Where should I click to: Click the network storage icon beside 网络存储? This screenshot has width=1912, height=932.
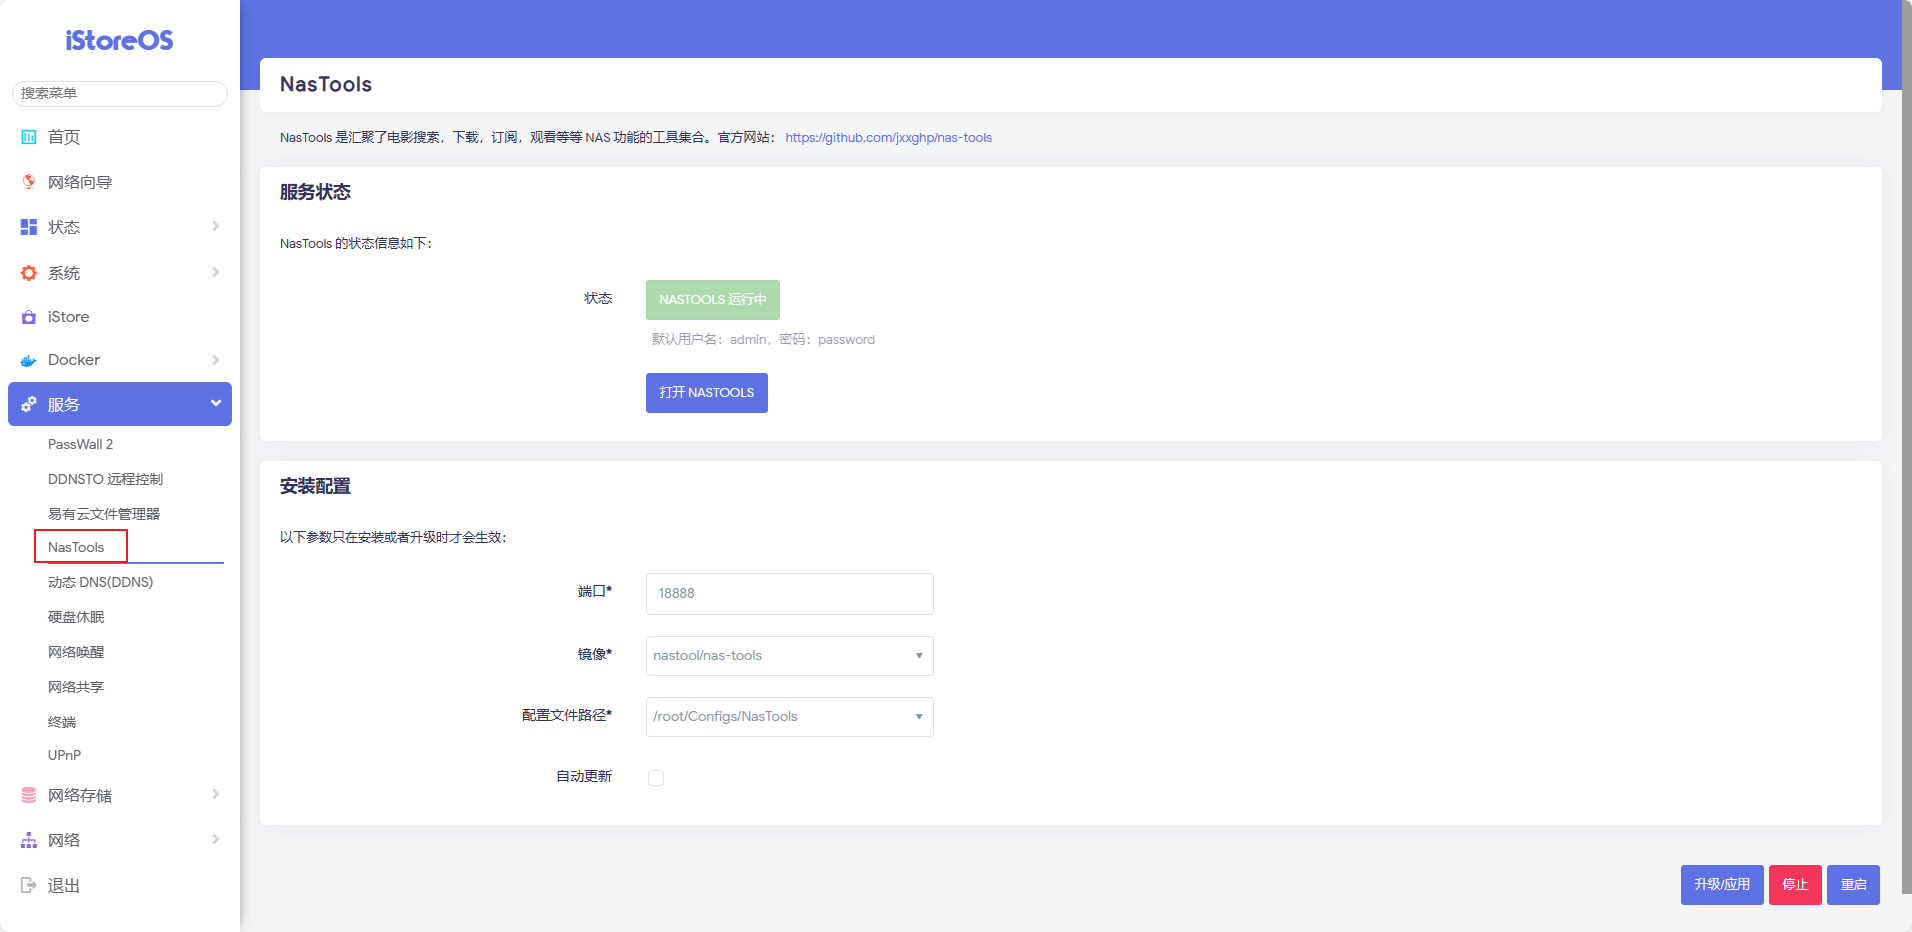[x=29, y=795]
